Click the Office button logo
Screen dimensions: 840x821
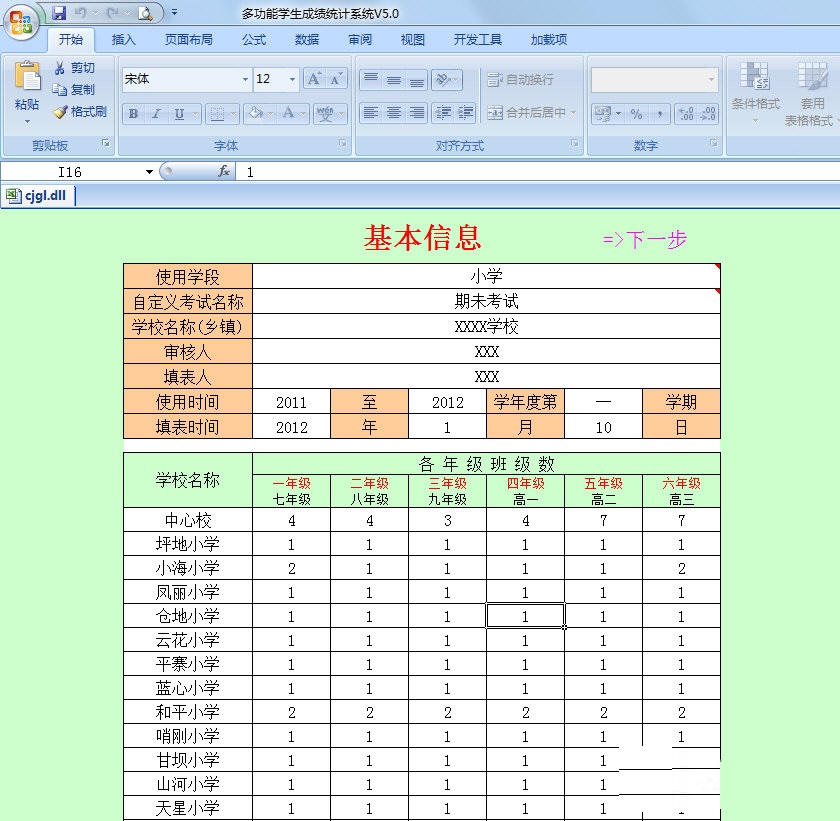tap(21, 22)
